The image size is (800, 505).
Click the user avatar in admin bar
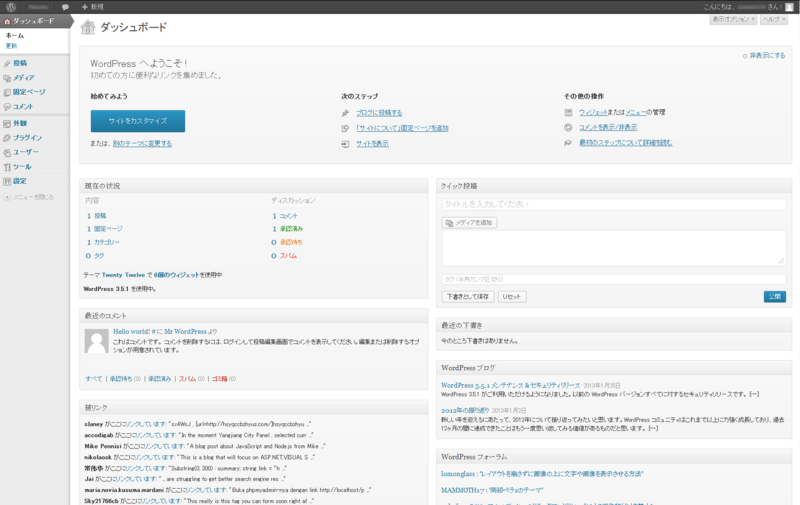tap(789, 7)
